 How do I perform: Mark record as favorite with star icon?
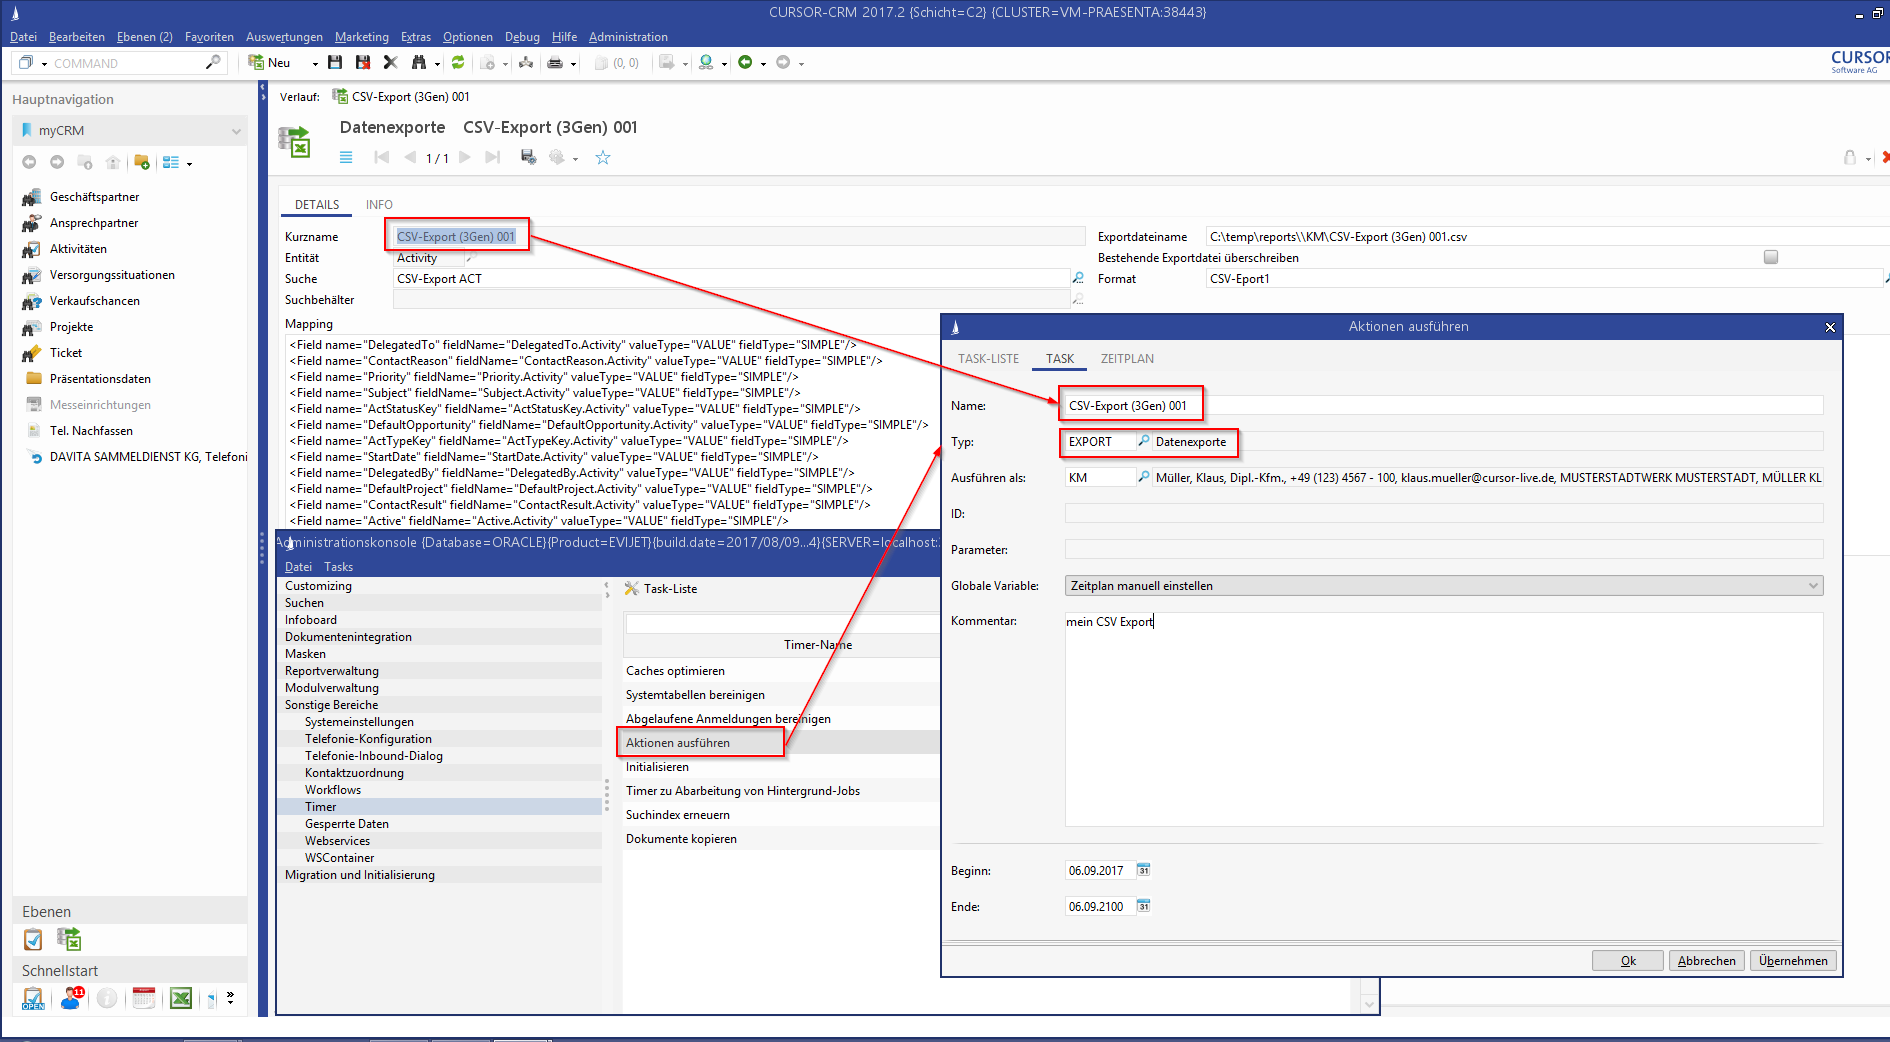coord(603,157)
